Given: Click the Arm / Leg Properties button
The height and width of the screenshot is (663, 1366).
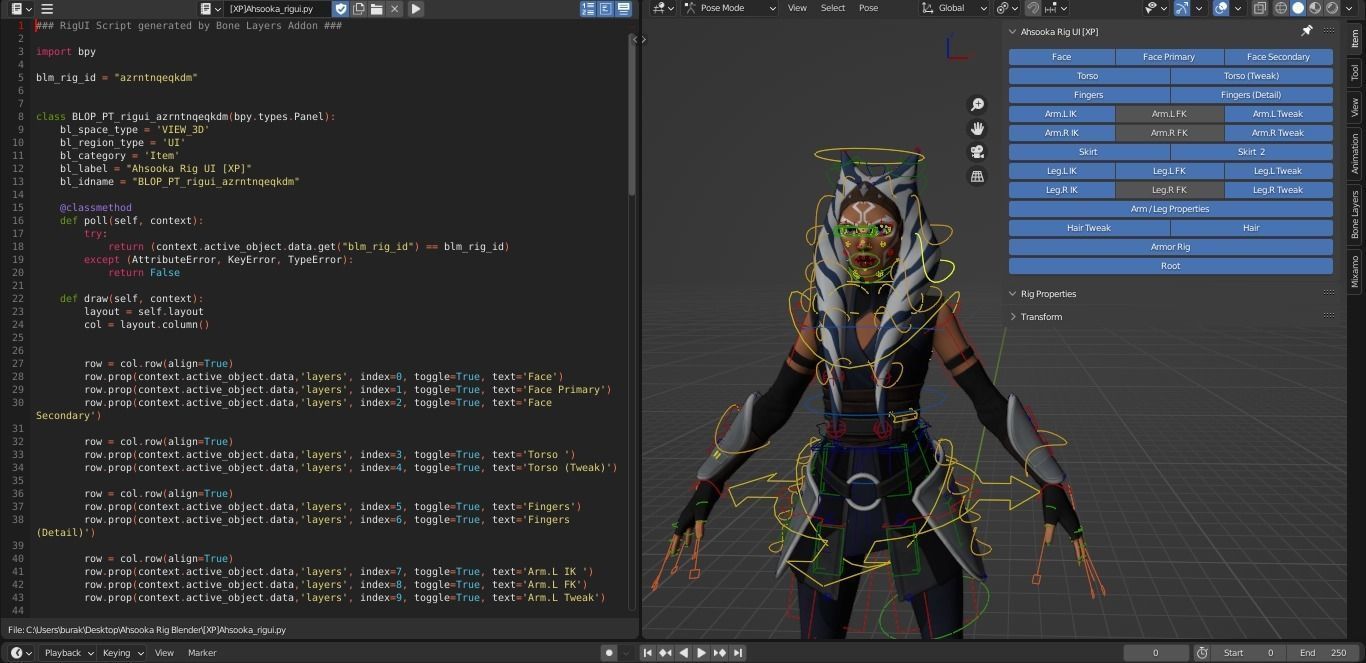Looking at the screenshot, I should (x=1170, y=209).
